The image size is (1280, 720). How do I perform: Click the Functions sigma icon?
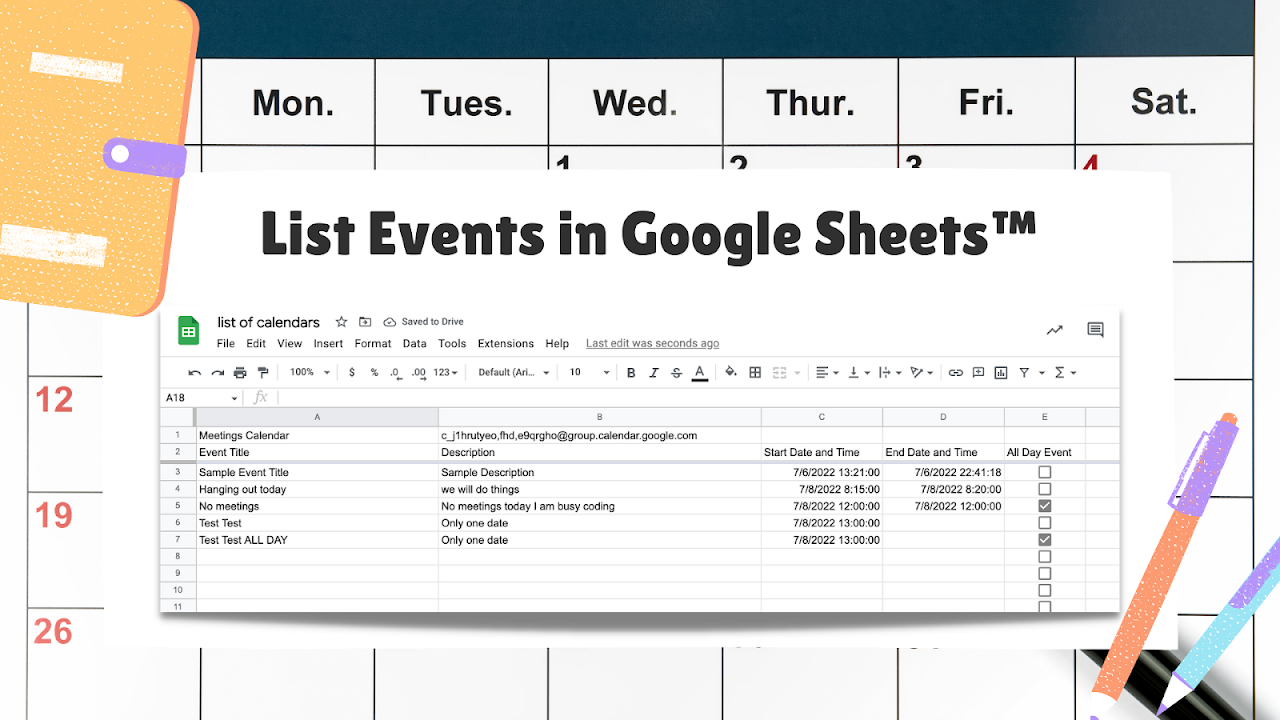tap(1059, 373)
